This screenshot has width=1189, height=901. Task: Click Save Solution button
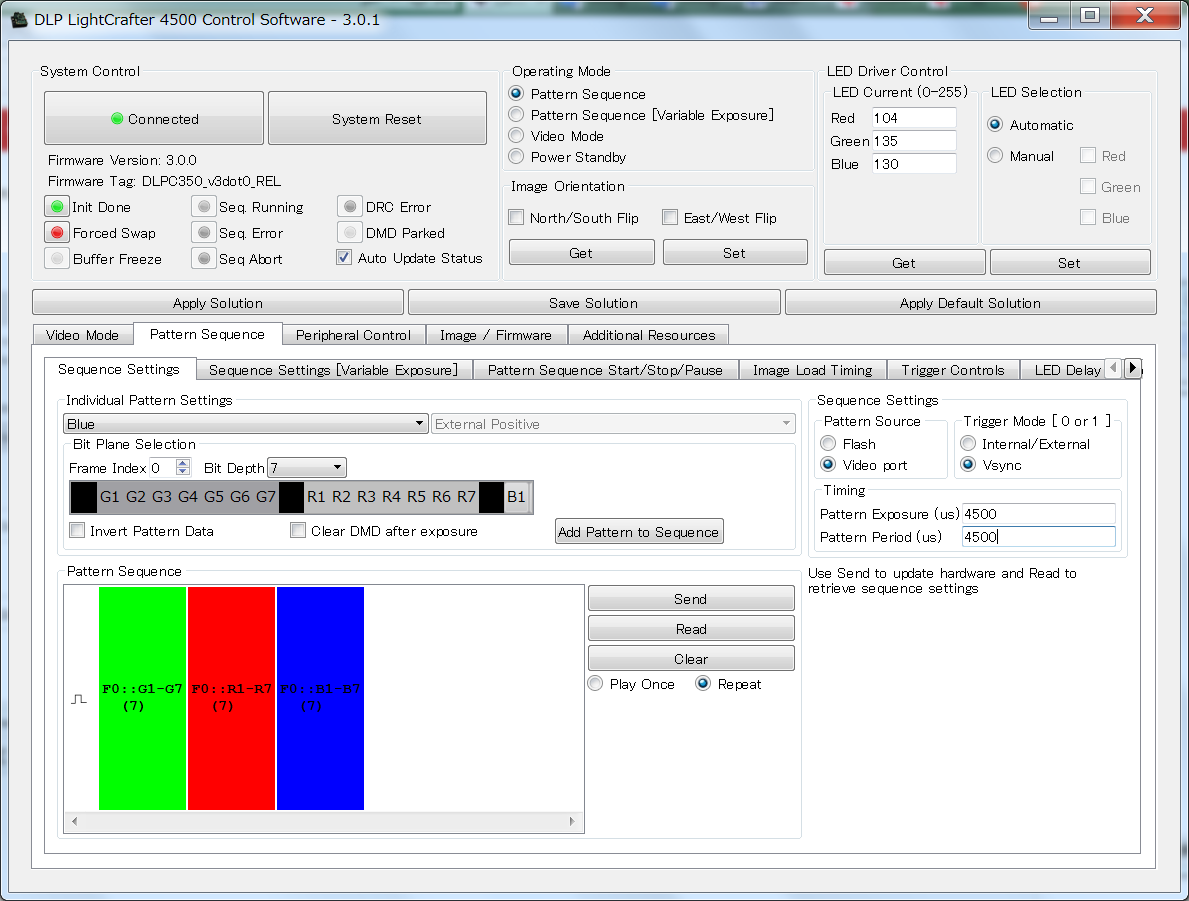coord(594,303)
